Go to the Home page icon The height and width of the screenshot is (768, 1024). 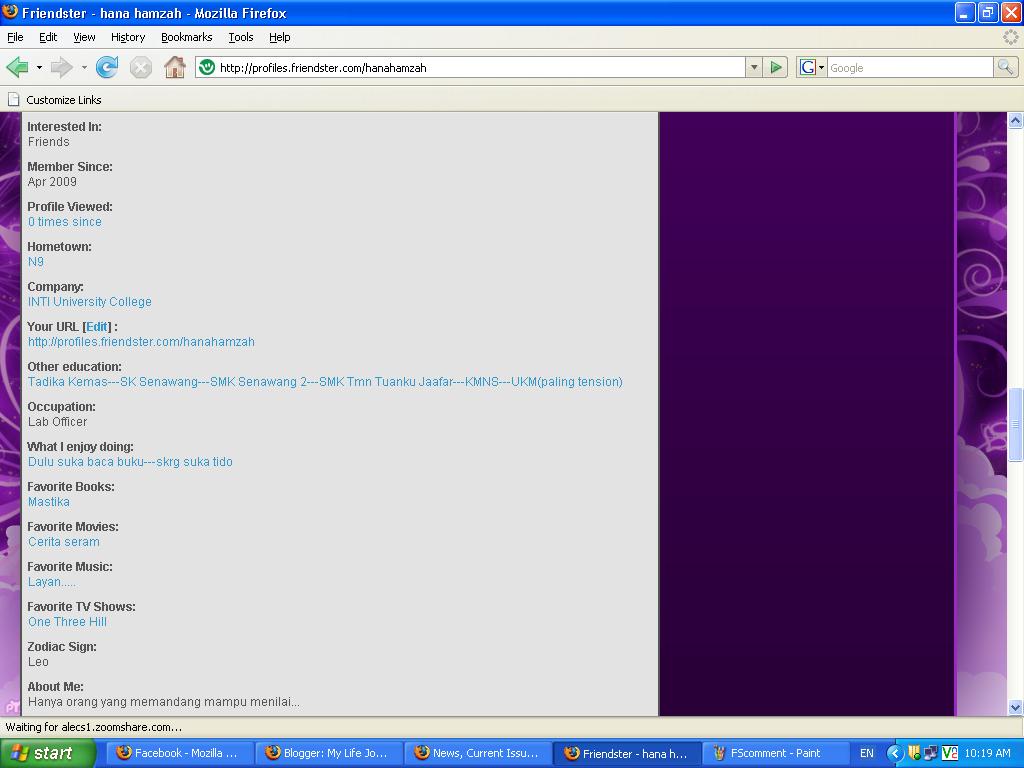[174, 67]
